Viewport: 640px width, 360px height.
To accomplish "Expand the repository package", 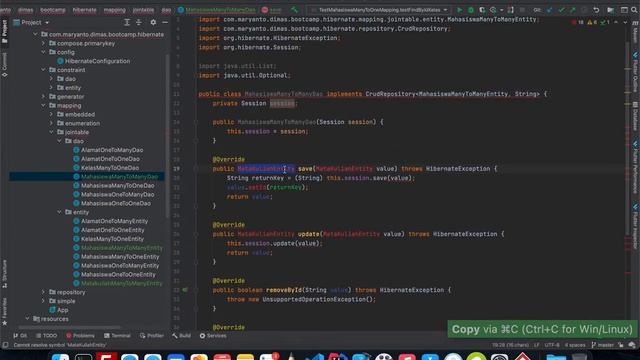I will click(44, 292).
